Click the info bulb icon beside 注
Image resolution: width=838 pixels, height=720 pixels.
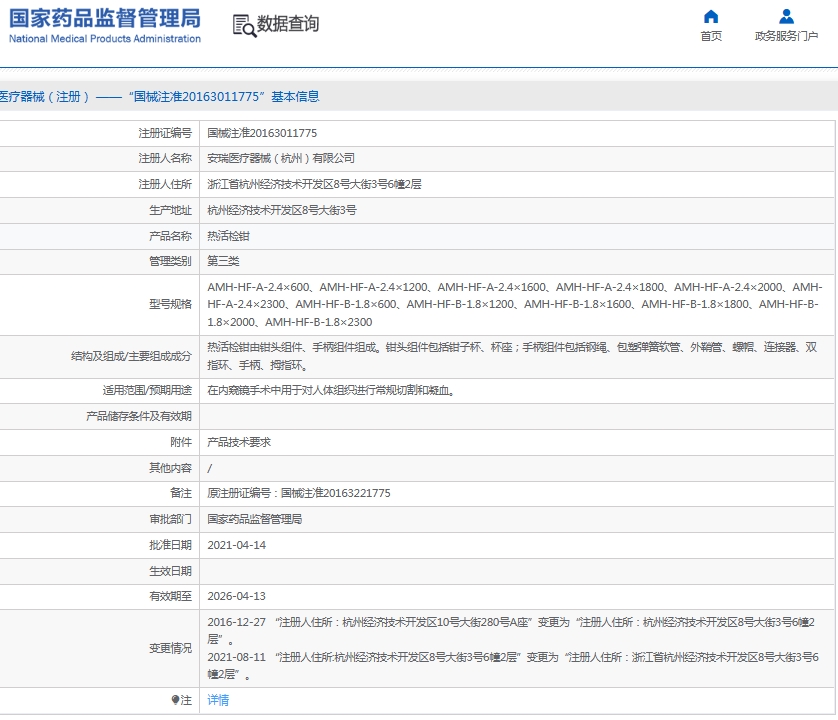175,699
